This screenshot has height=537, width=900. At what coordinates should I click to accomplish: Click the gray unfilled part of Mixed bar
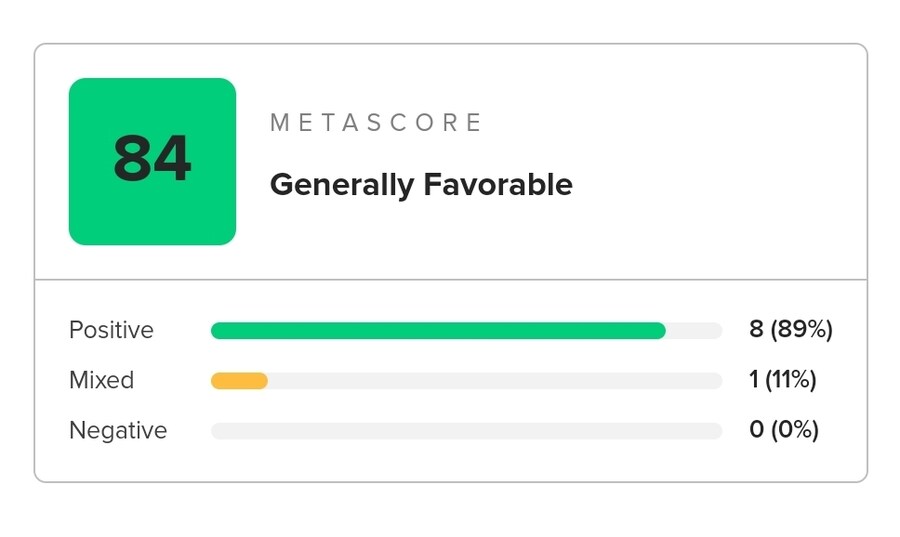coord(495,381)
